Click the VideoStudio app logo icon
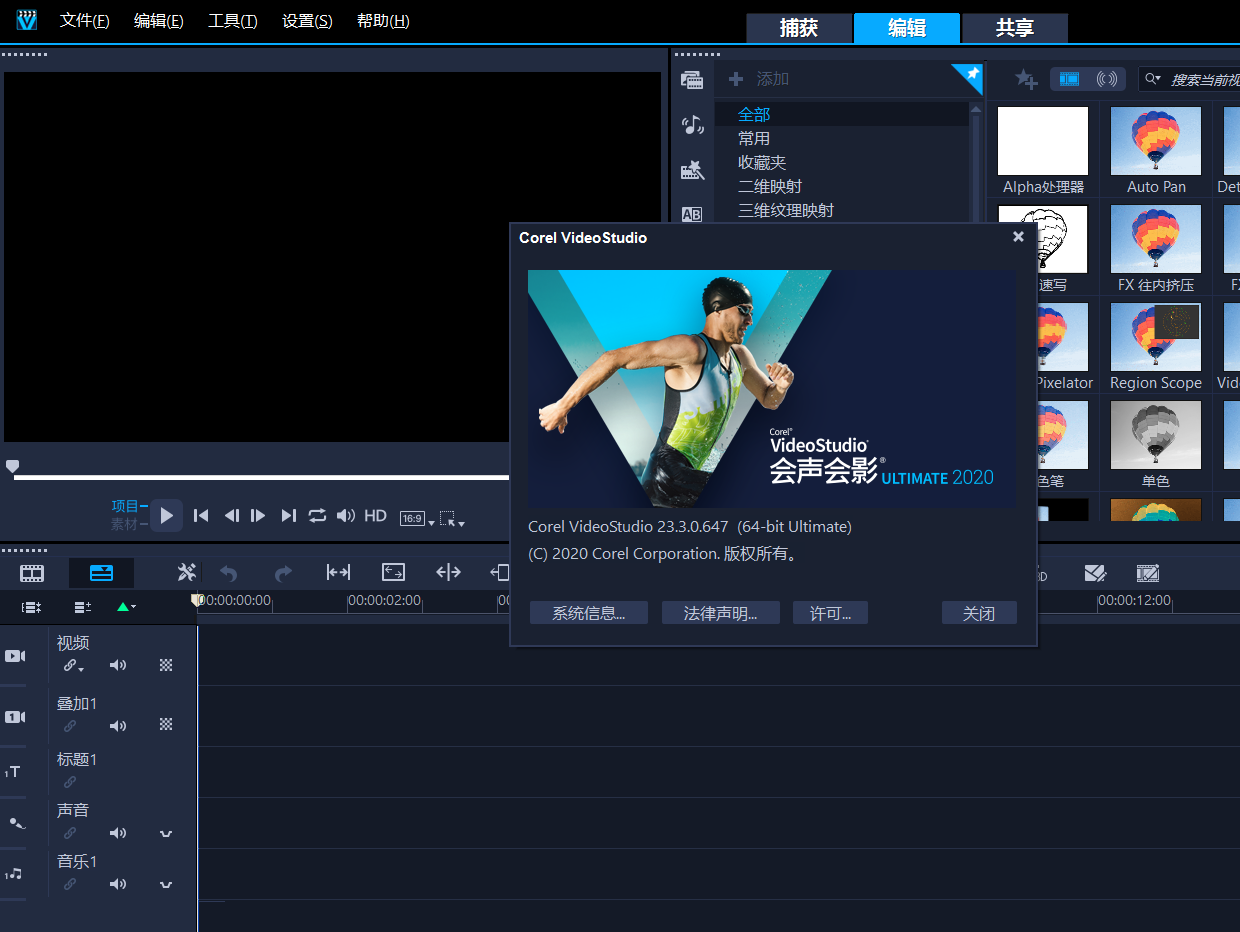The image size is (1240, 932). tap(27, 20)
